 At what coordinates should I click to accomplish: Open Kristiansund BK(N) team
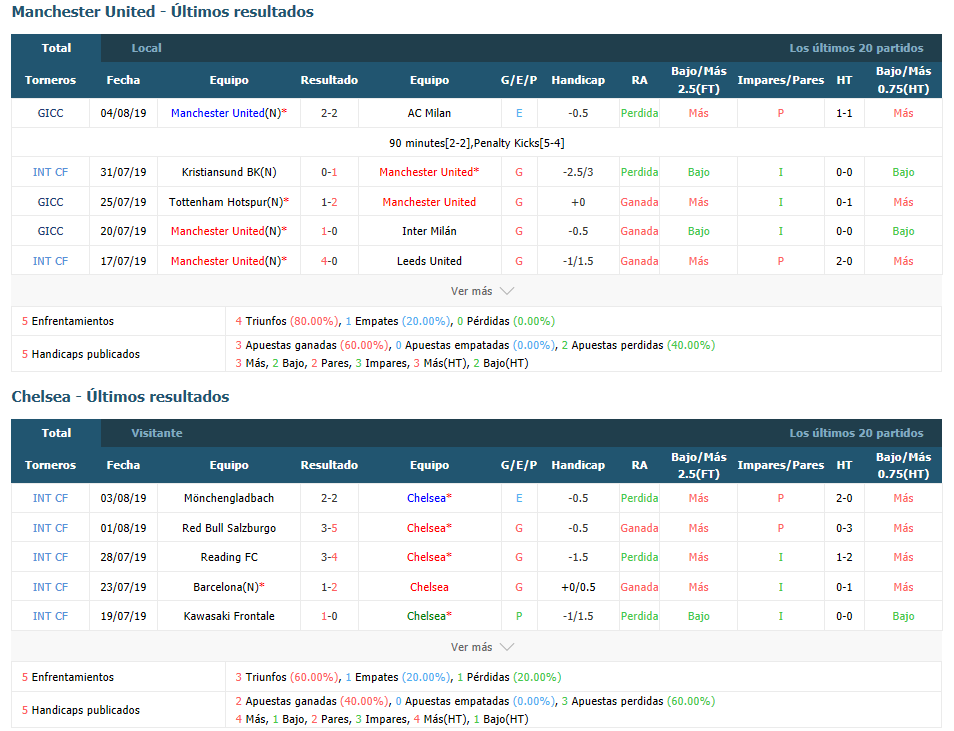click(x=229, y=172)
